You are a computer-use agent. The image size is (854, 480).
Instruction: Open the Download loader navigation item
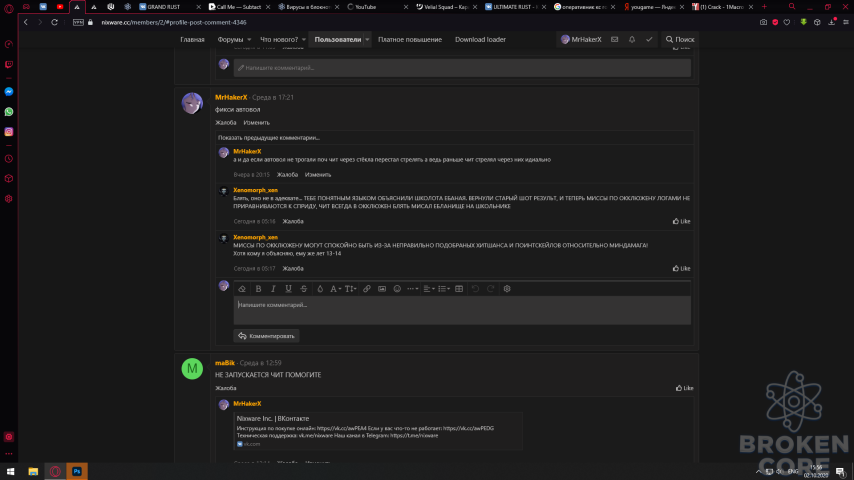(x=480, y=39)
